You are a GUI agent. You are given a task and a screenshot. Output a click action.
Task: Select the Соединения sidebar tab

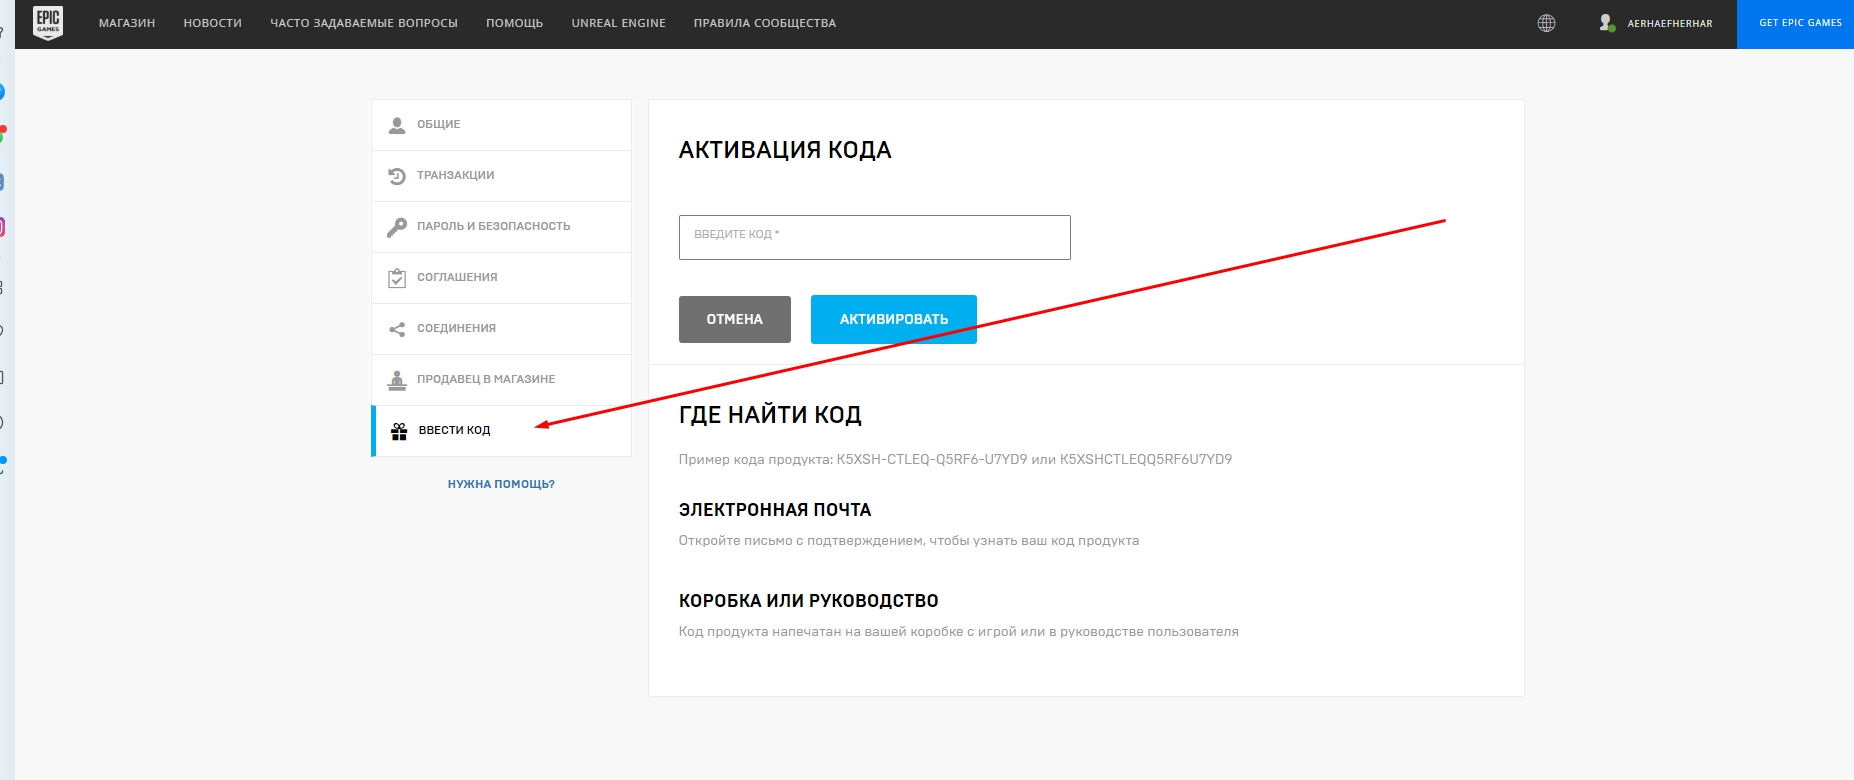coord(501,329)
